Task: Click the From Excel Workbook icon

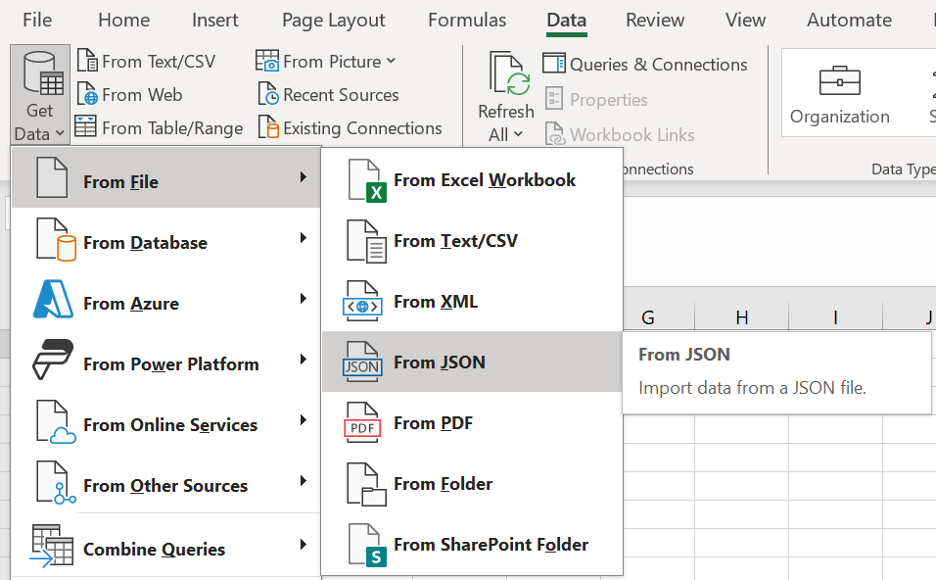Action: [367, 181]
